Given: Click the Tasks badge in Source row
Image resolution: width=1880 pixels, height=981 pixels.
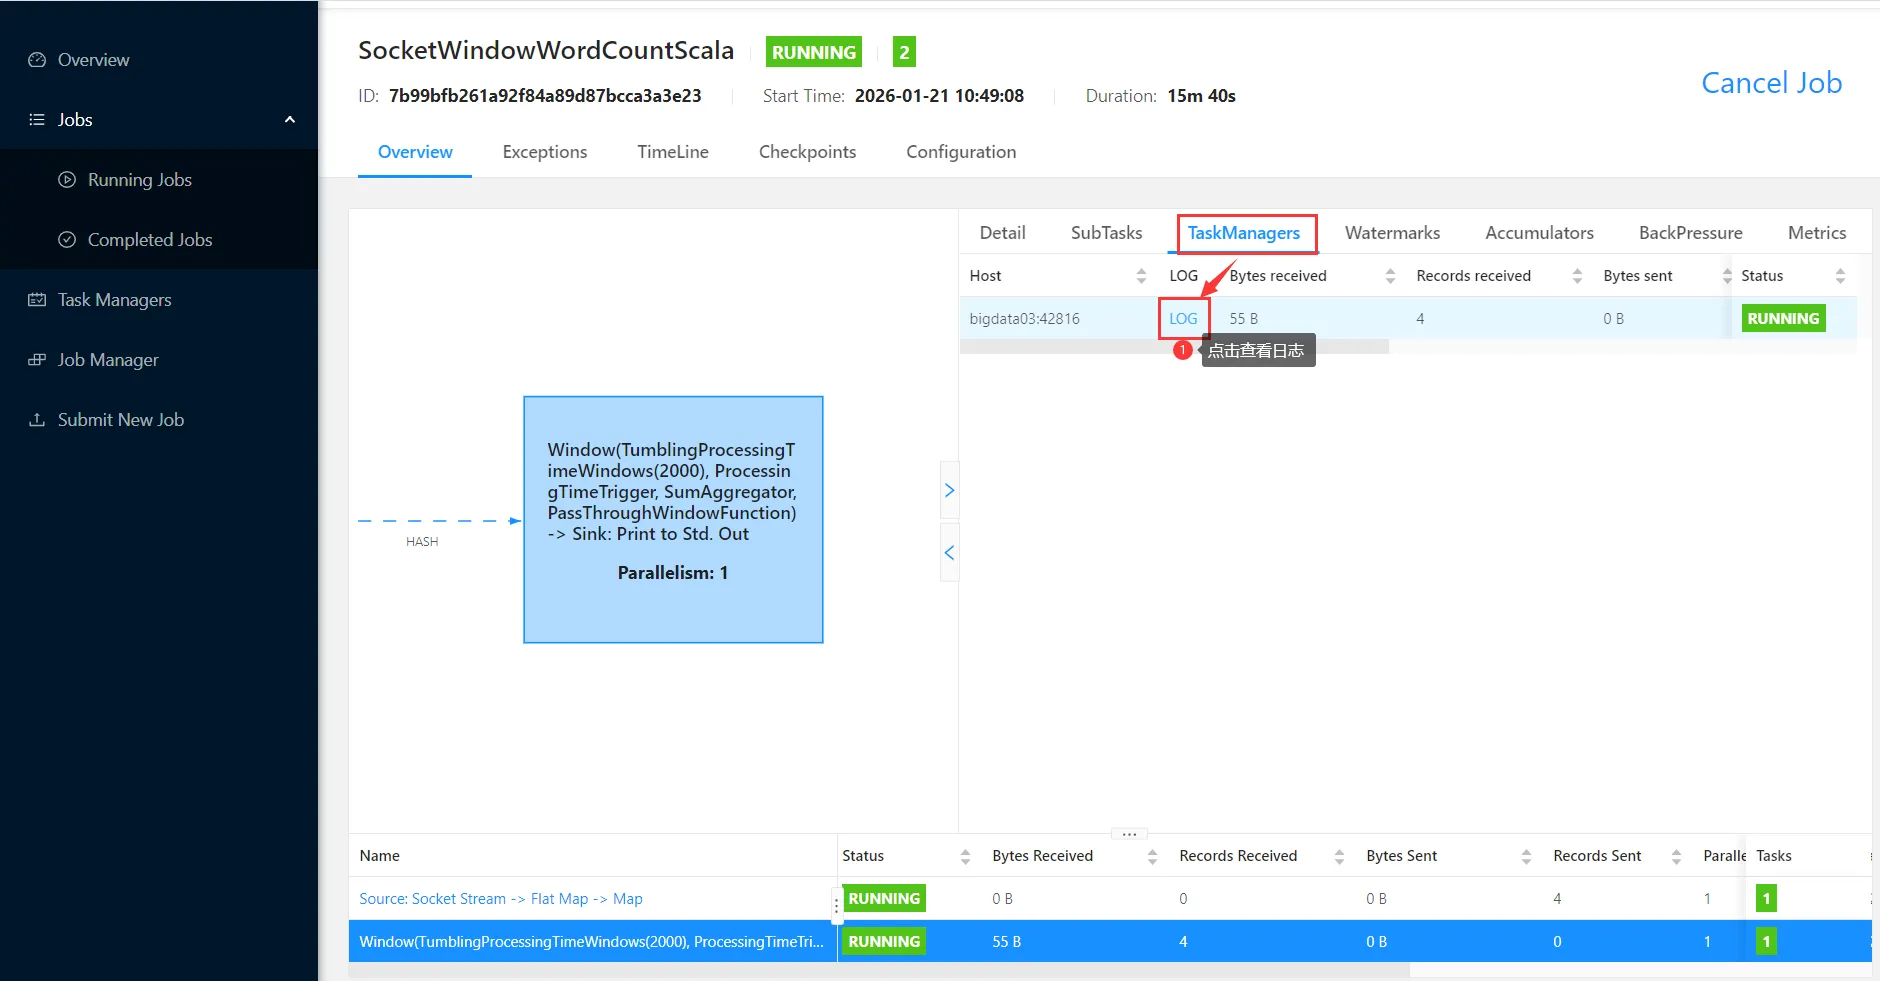Looking at the screenshot, I should point(1766,899).
